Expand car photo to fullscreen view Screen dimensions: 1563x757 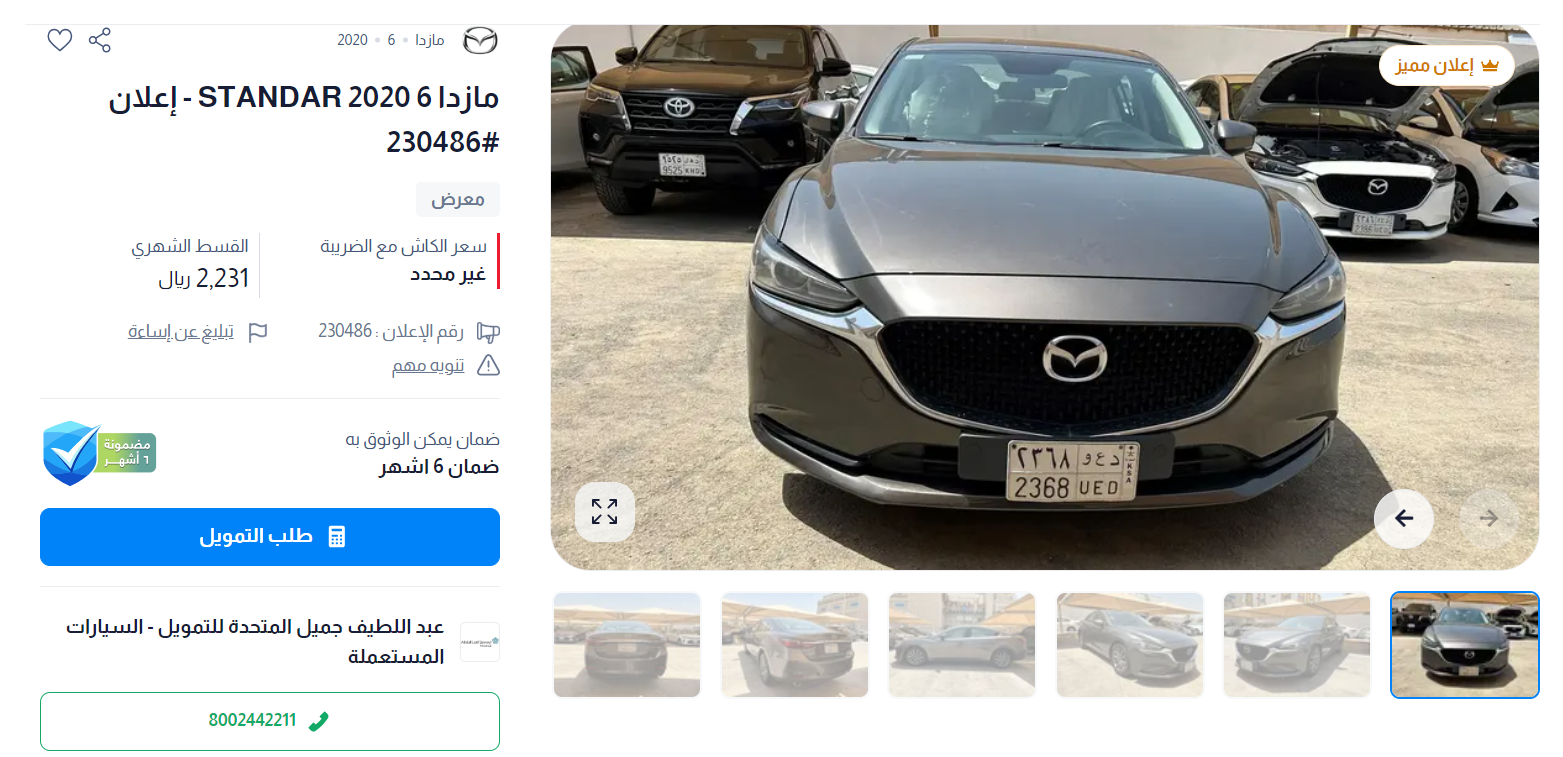[604, 512]
